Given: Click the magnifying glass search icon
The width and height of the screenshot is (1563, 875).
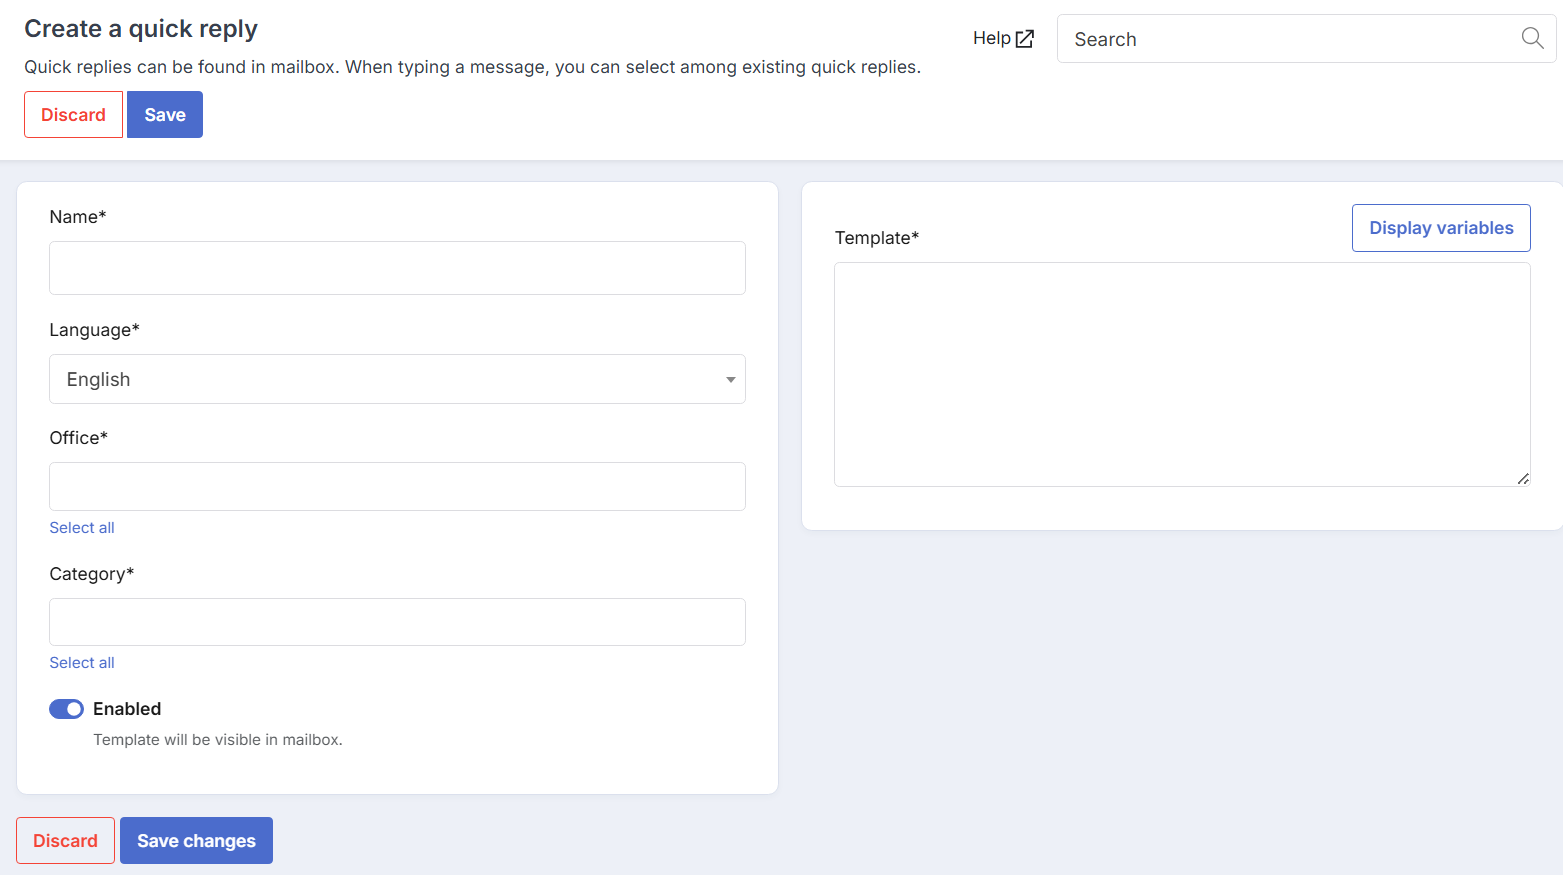Looking at the screenshot, I should click(1532, 38).
